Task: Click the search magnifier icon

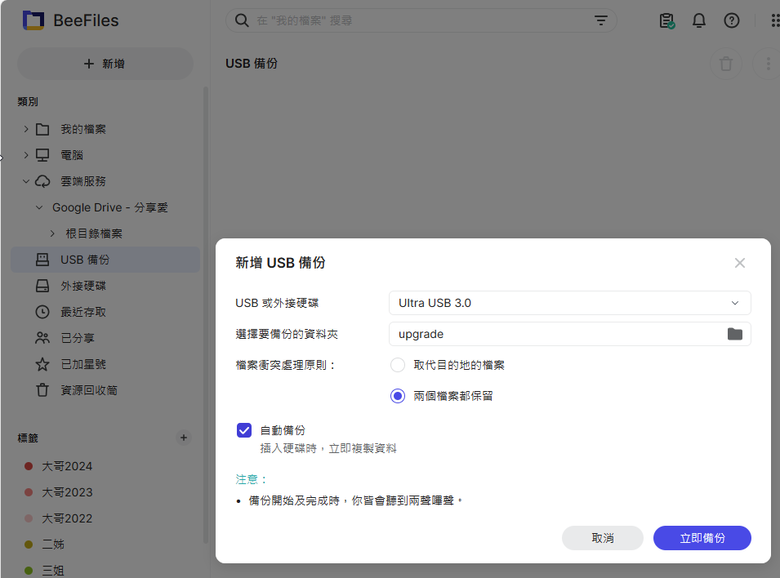Action: point(242,20)
